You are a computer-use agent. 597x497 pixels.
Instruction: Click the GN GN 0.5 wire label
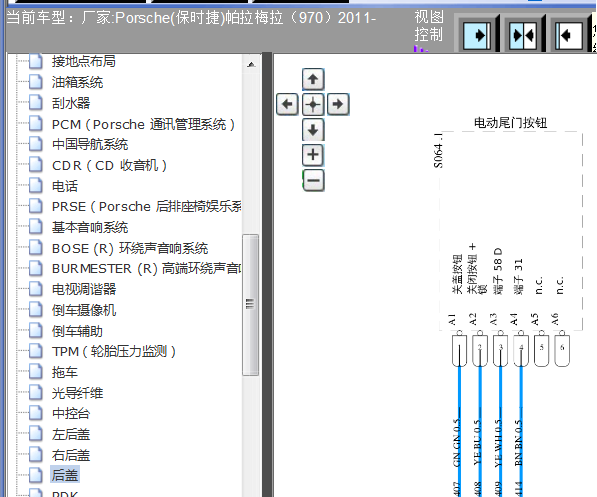457,443
